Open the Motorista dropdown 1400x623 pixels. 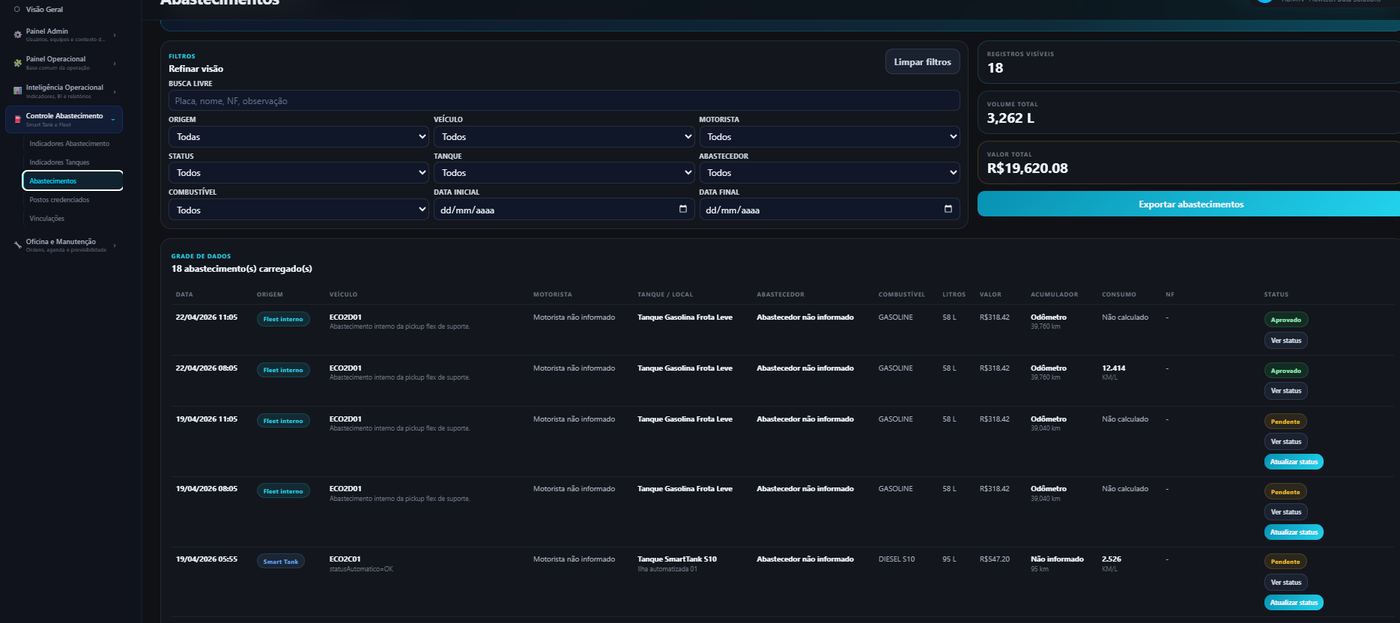coord(829,136)
